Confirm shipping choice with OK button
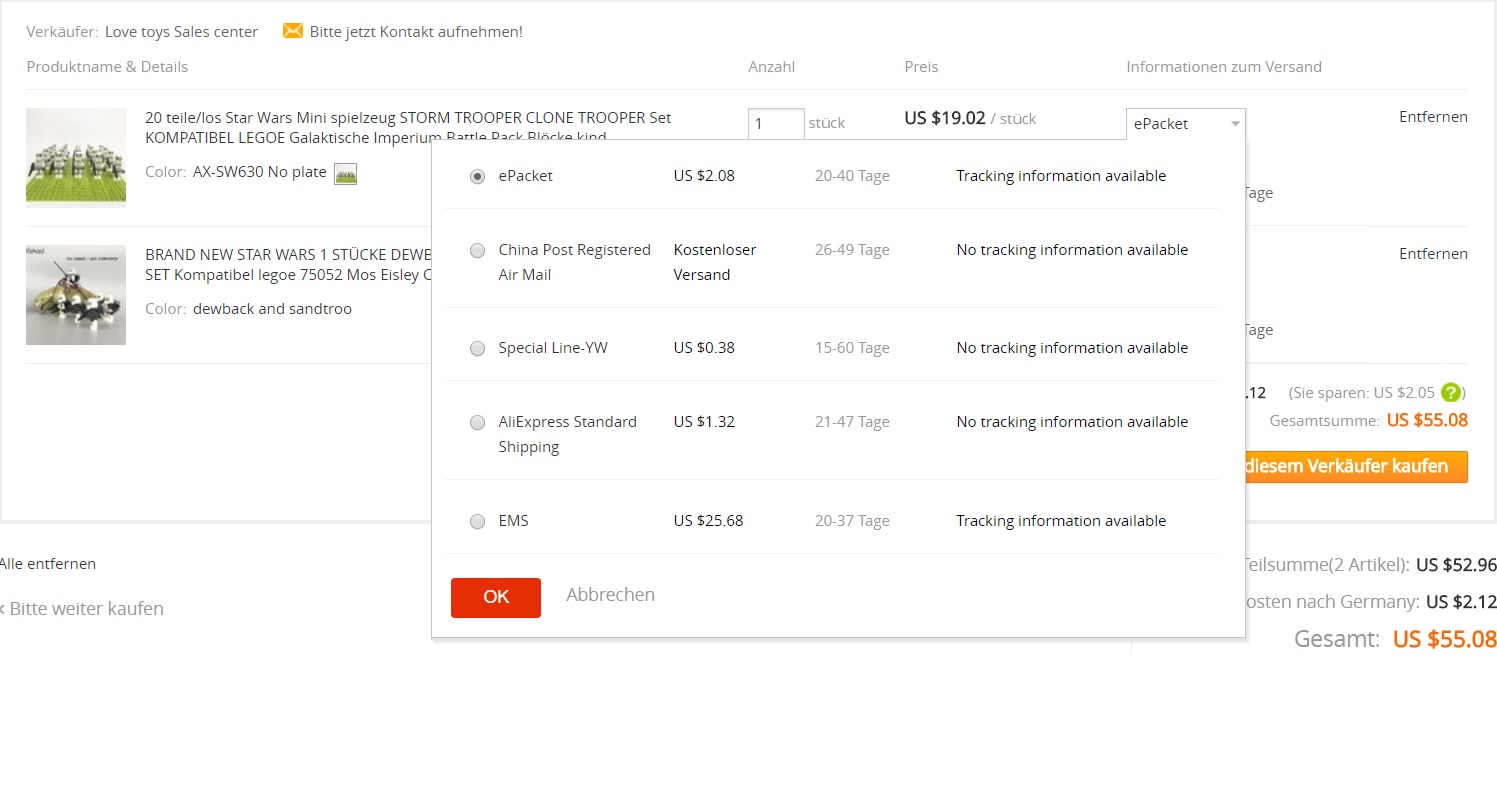 point(496,598)
